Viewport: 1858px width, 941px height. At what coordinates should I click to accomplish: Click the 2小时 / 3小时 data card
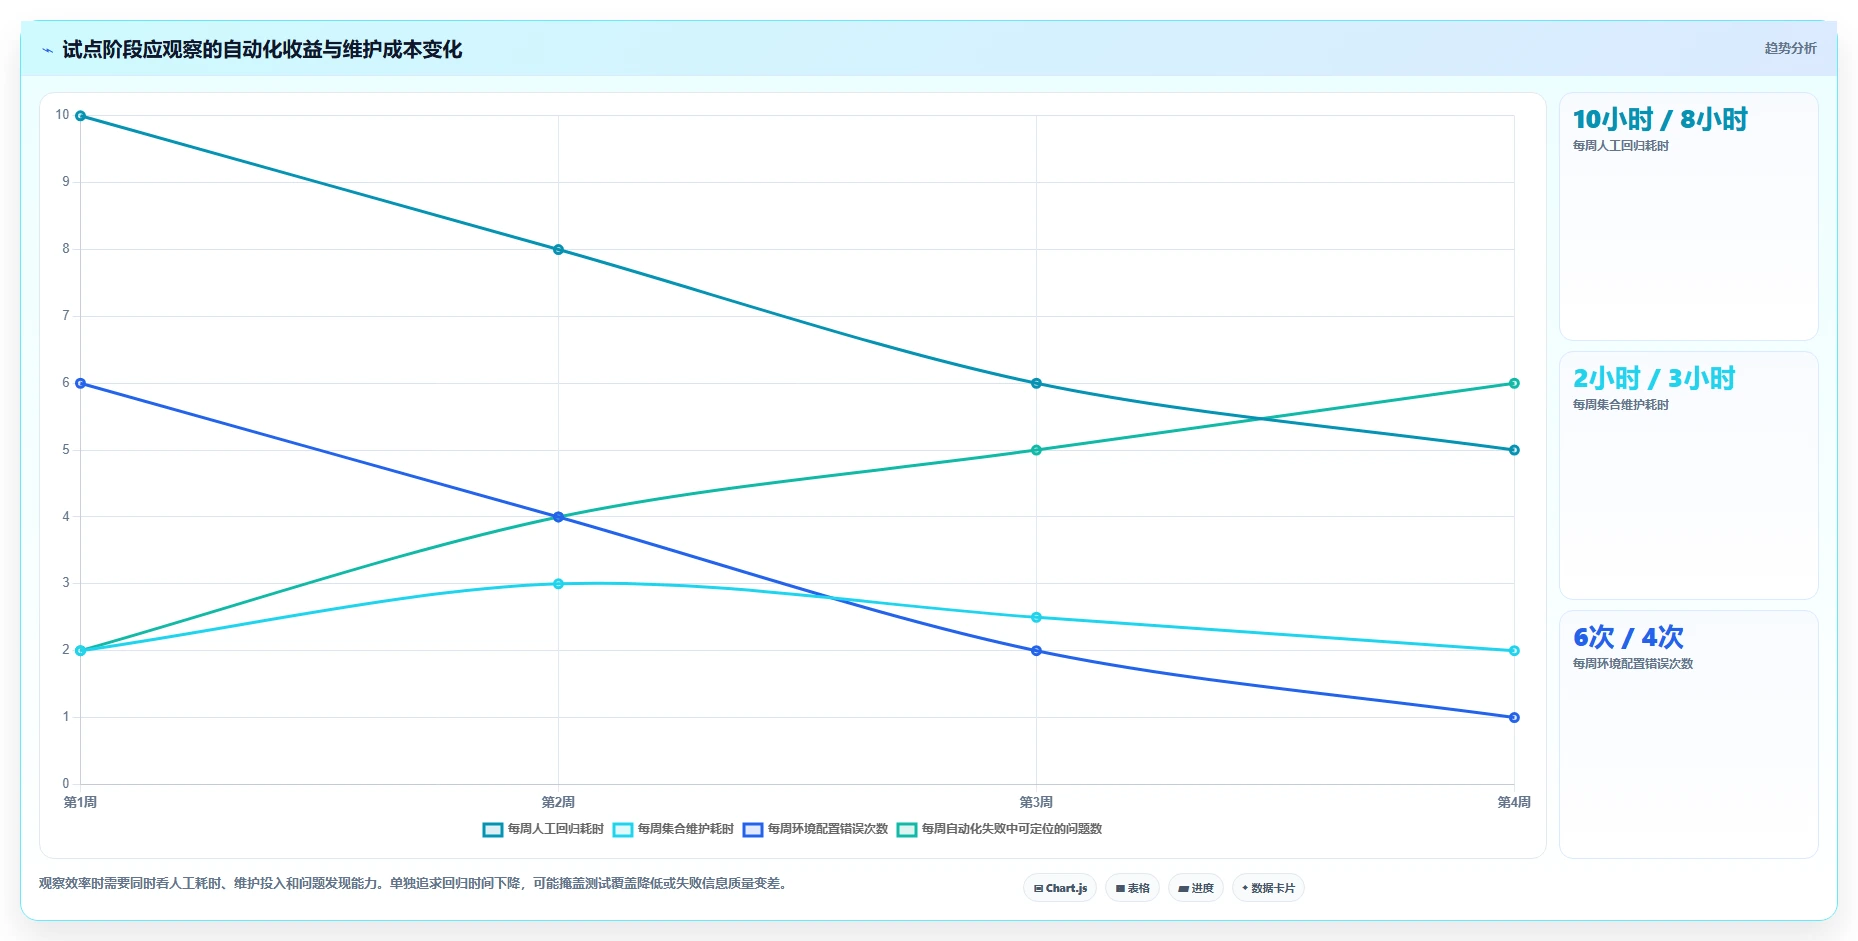(x=1689, y=476)
